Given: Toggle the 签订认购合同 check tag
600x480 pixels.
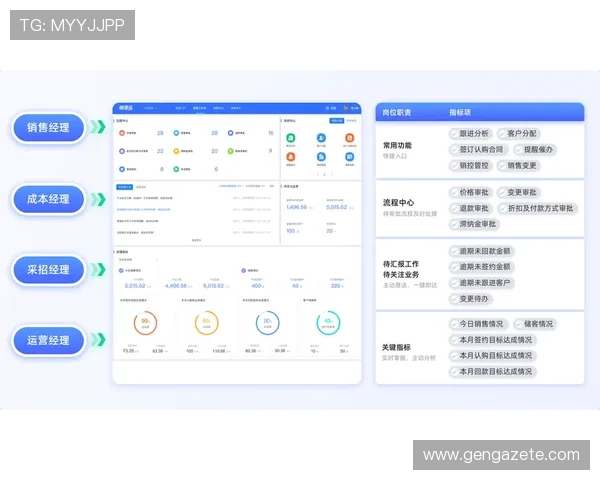Looking at the screenshot, I should click(x=478, y=150).
